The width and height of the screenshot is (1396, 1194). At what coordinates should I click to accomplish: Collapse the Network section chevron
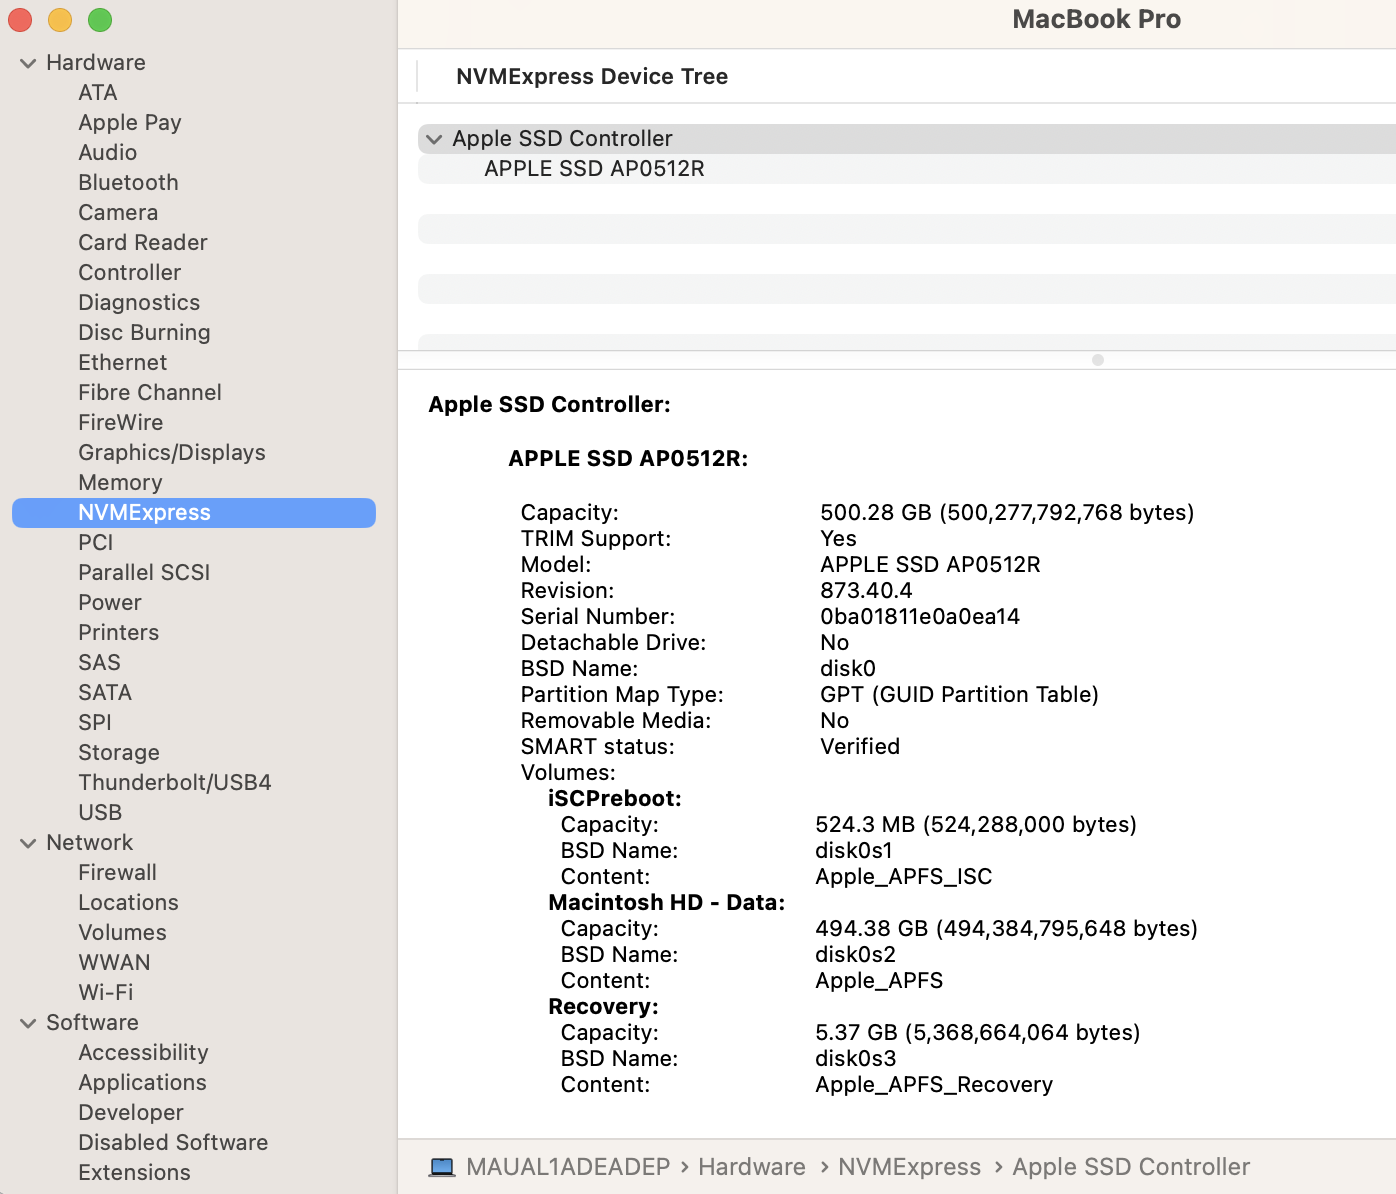[28, 843]
